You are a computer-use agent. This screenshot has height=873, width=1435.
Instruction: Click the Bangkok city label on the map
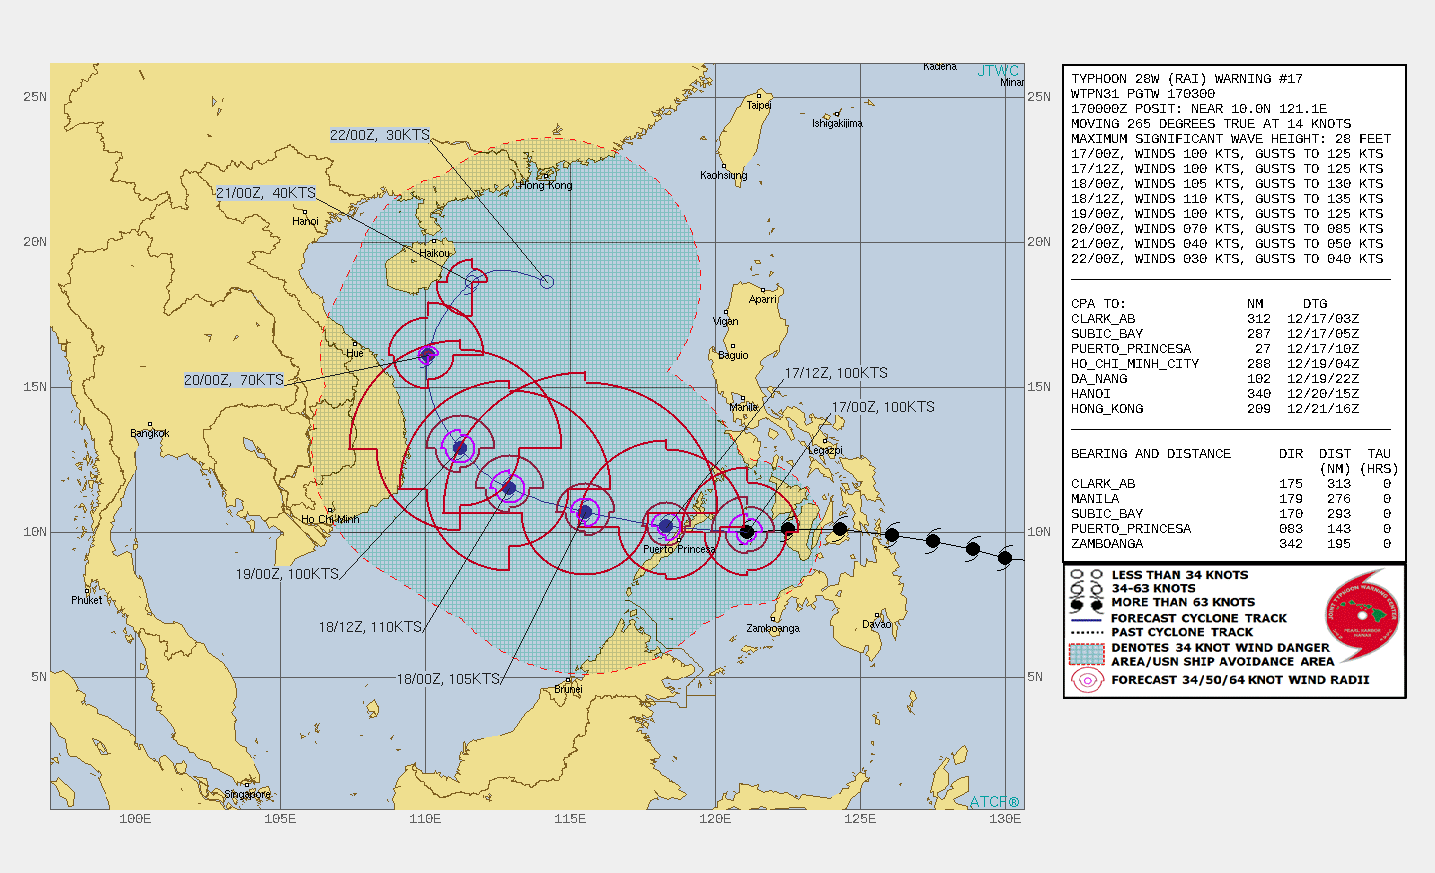(x=150, y=433)
